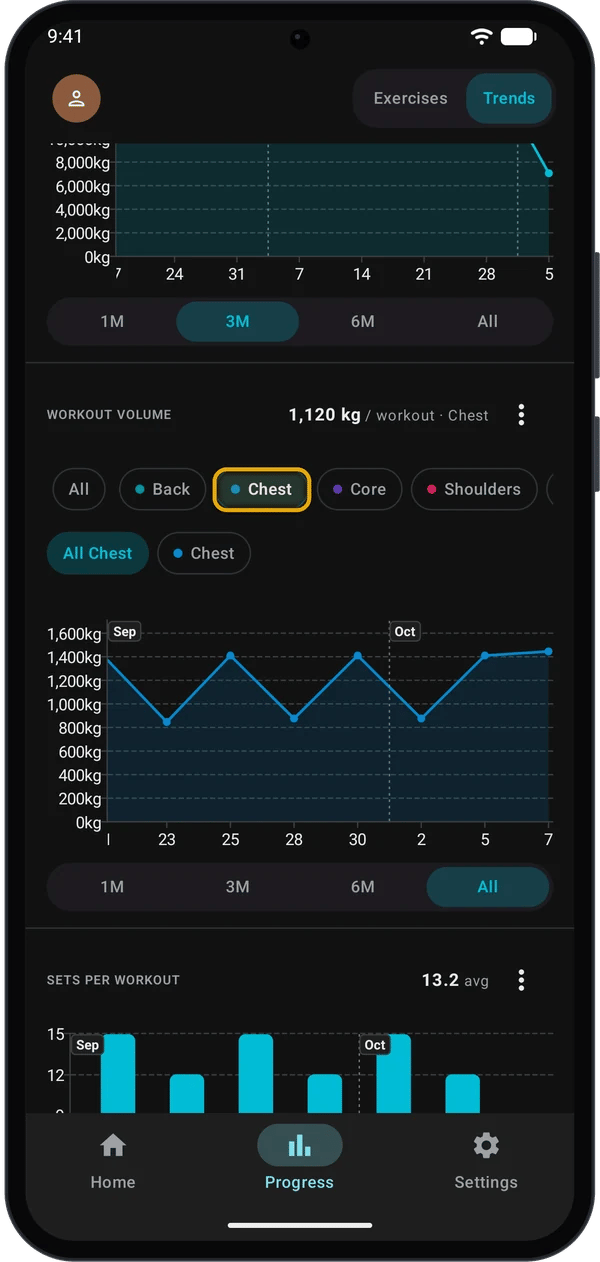This screenshot has height=1262, width=600.
Task: Select 6M range under the top chart
Action: 362,322
